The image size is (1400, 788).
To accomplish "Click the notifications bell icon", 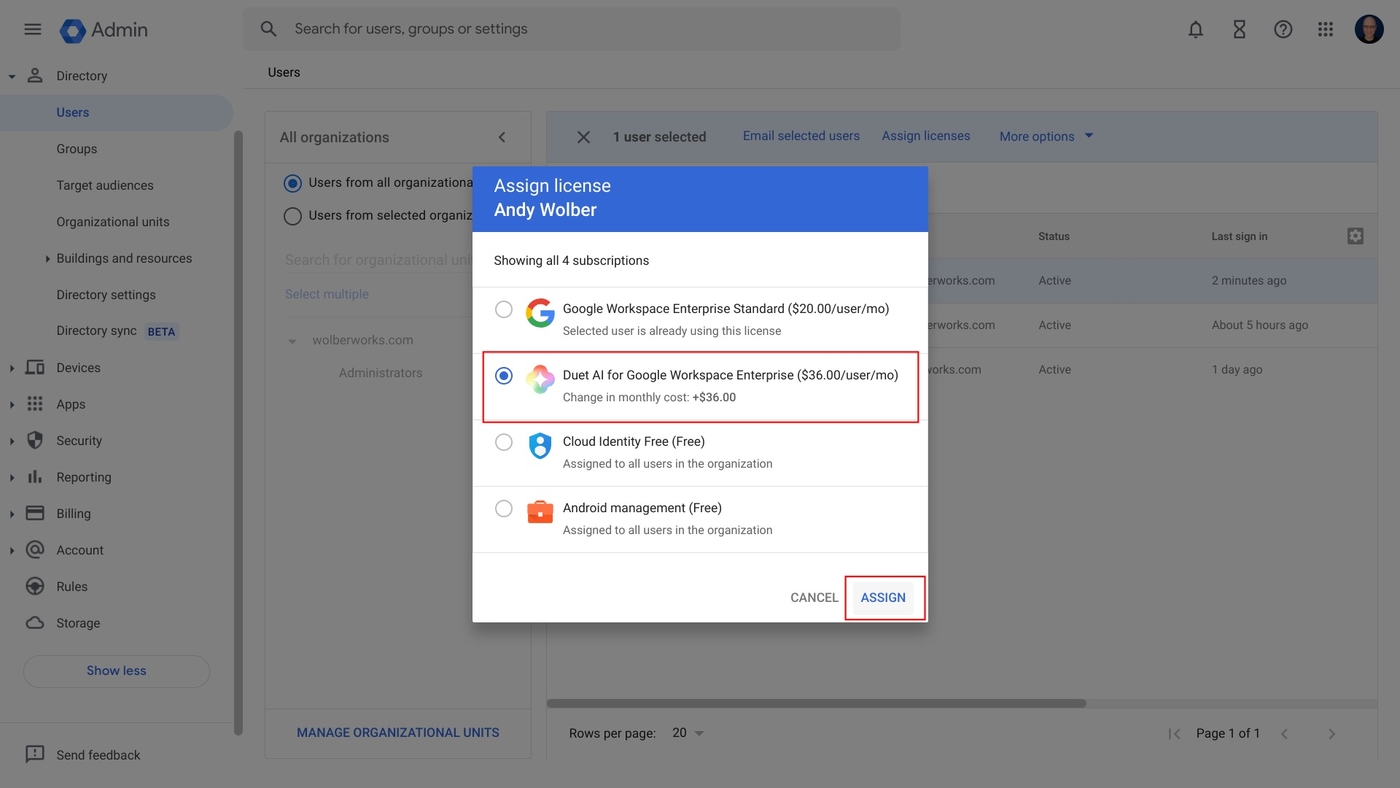I will (1195, 29).
